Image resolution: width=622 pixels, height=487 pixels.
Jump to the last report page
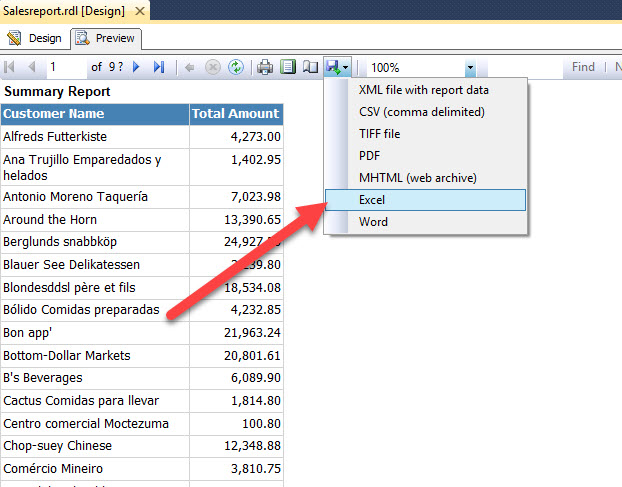click(159, 67)
